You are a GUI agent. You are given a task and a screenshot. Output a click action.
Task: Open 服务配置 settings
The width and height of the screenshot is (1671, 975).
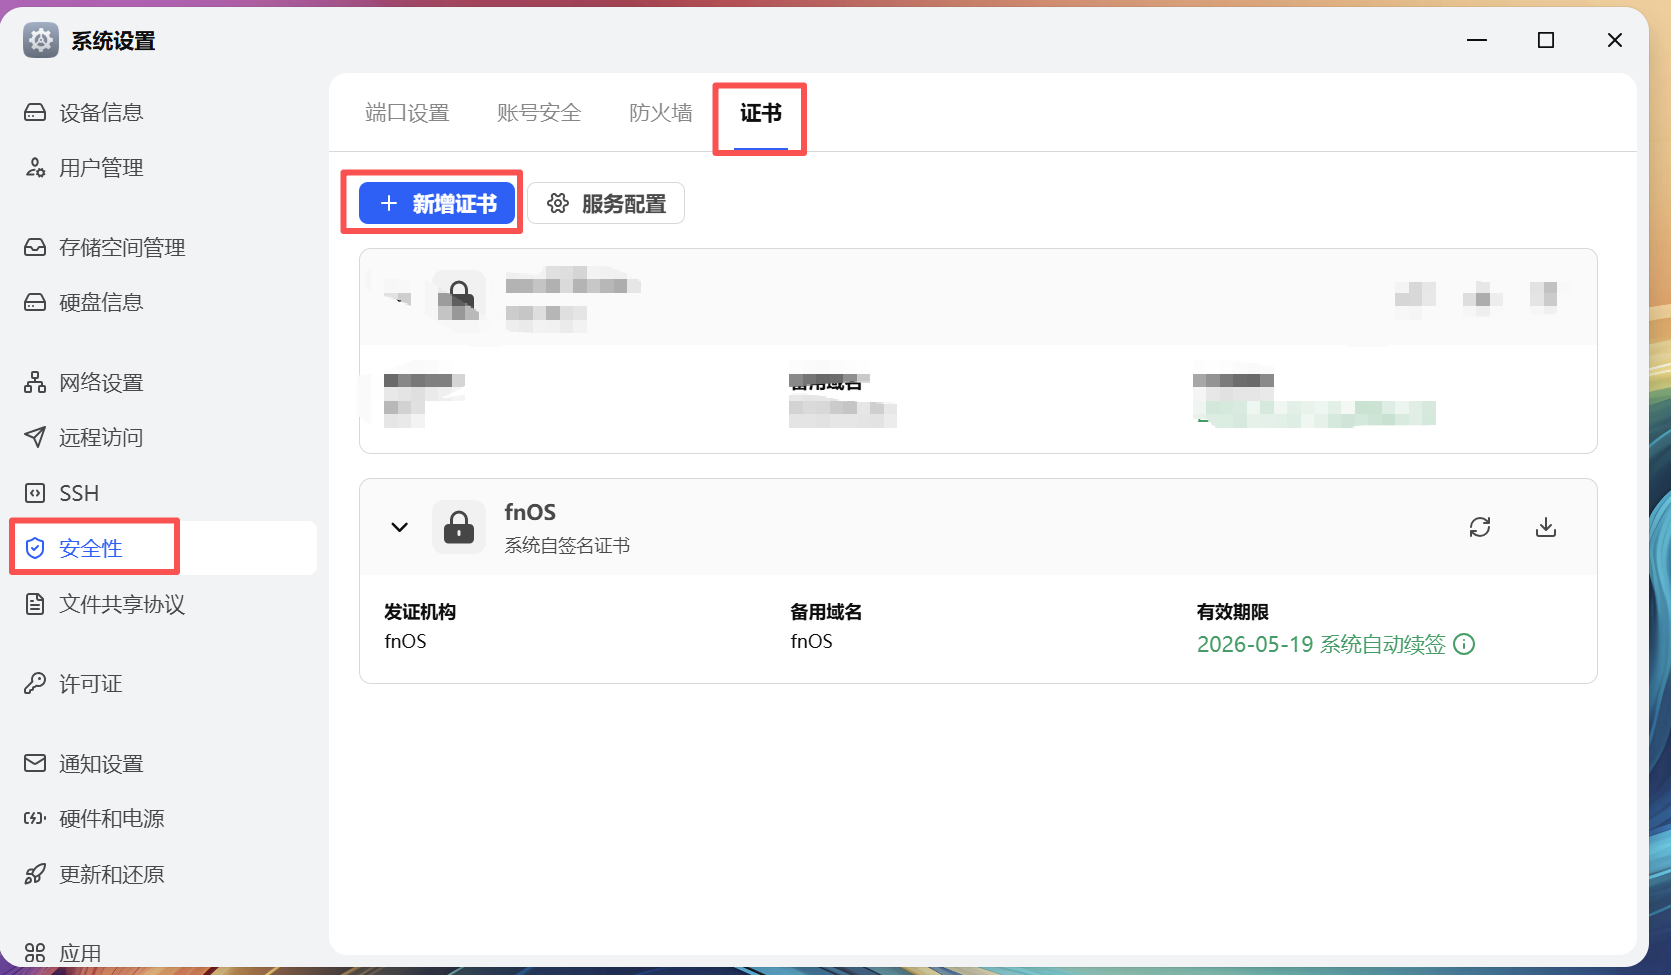(x=606, y=204)
